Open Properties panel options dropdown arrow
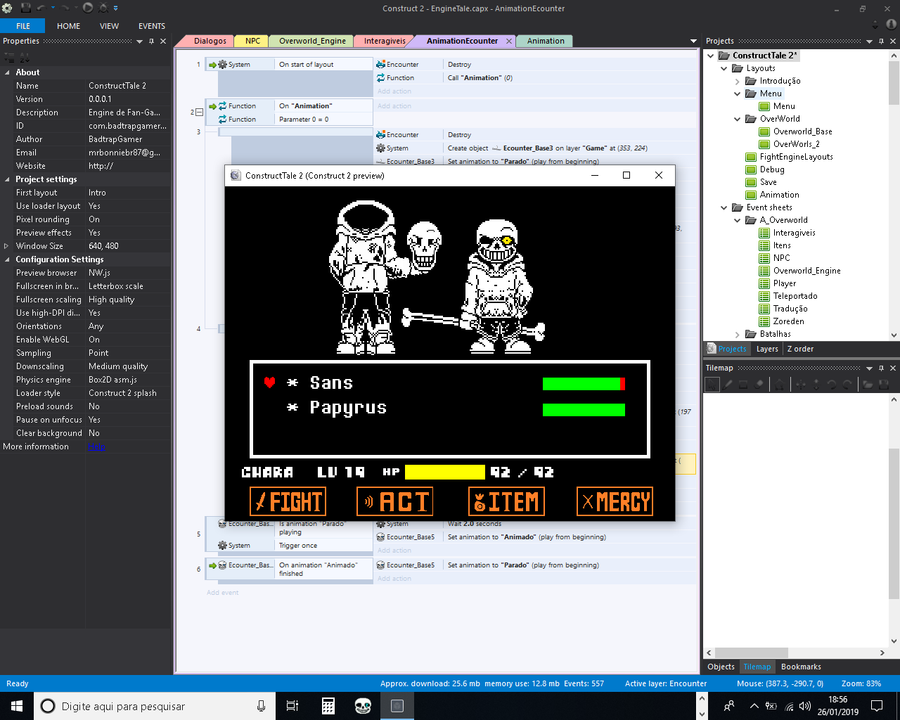 click(x=139, y=41)
